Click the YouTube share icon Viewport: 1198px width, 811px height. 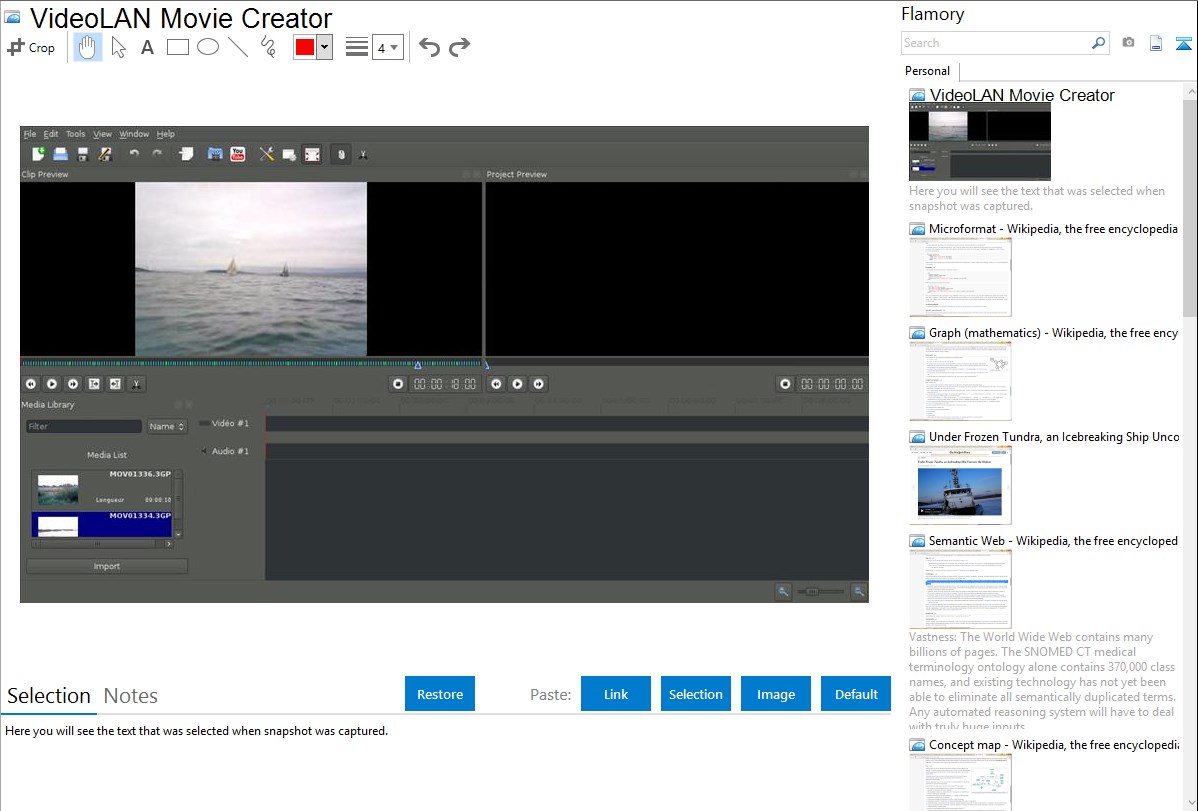(x=238, y=154)
